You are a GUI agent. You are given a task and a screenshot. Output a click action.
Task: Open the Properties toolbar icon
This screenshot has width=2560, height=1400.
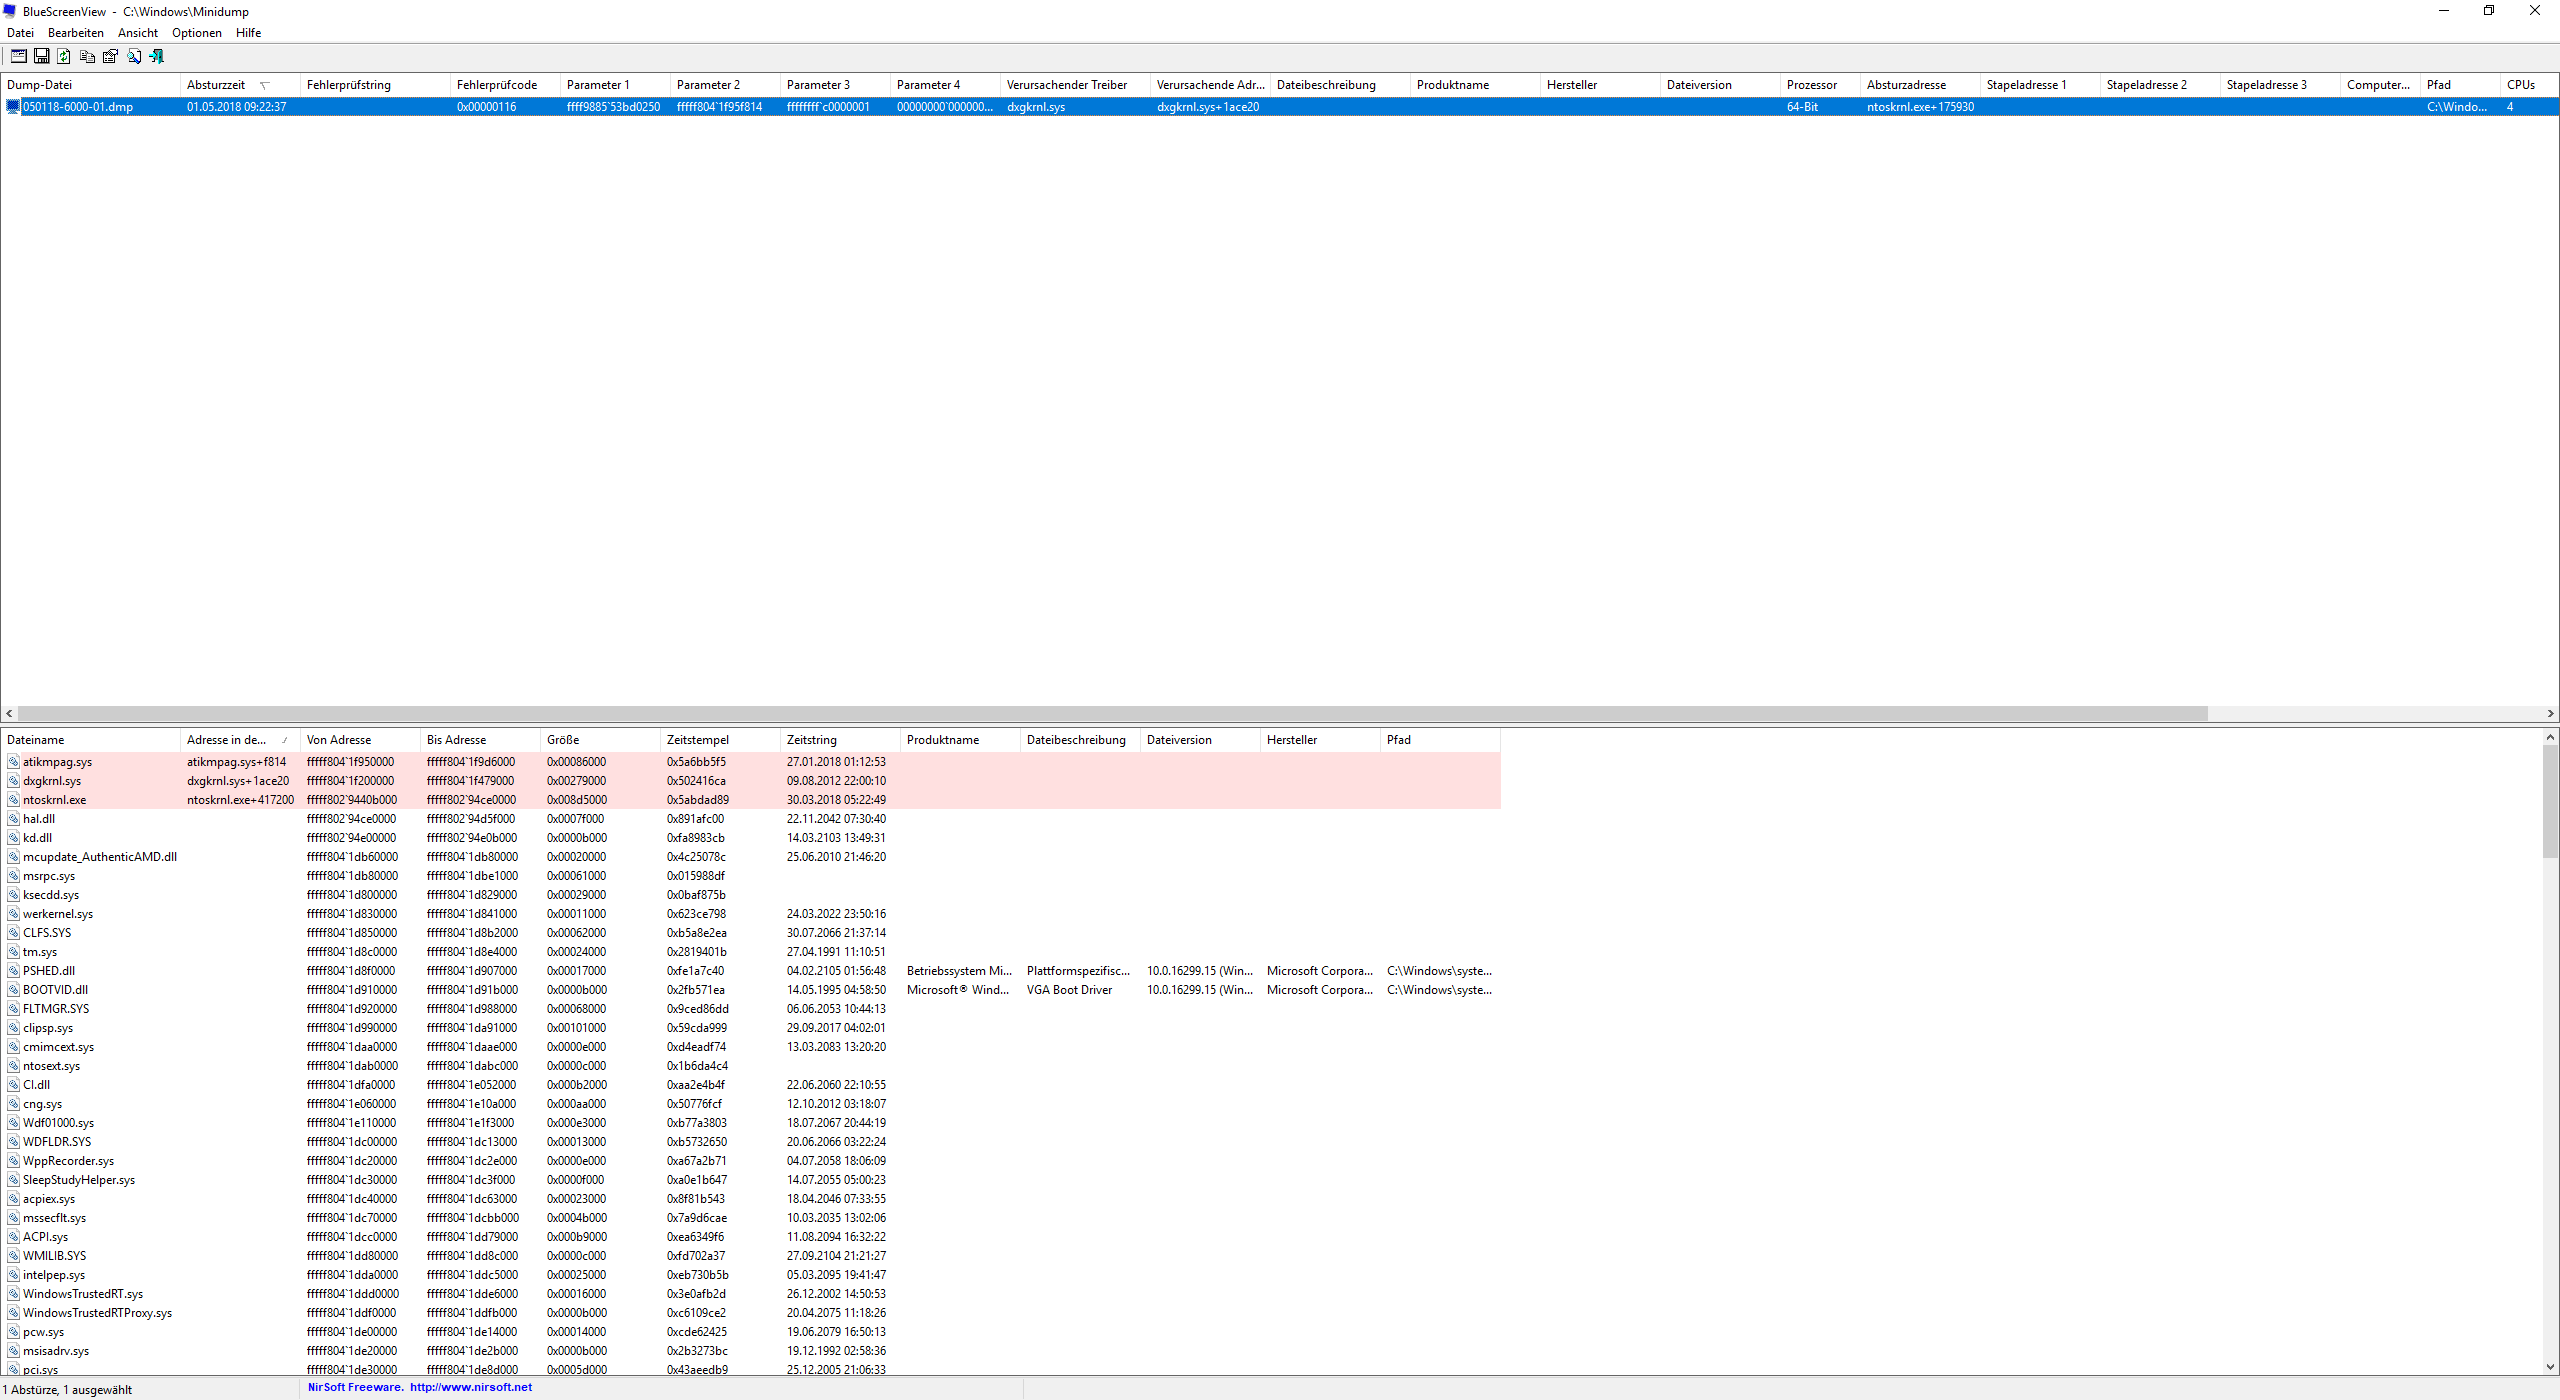coord(110,56)
